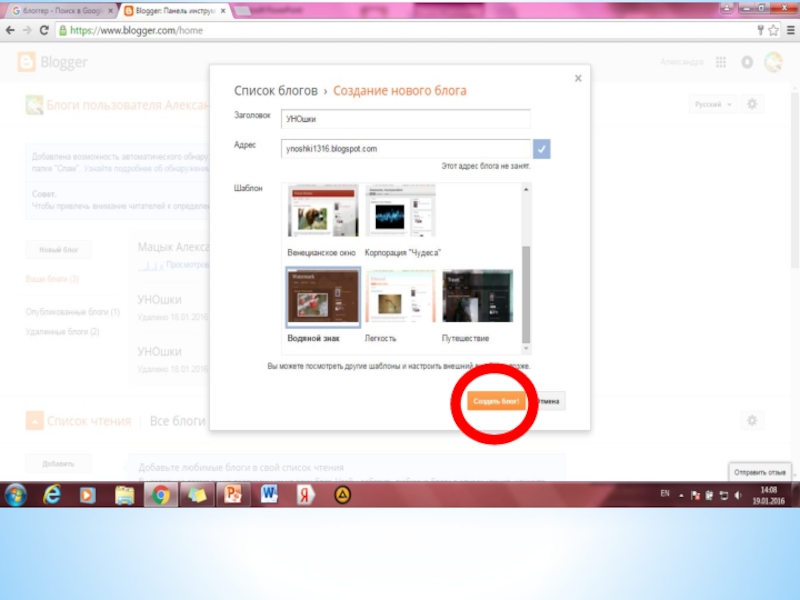The image size is (800, 600).
Task: Click the template list scroll-up arrow
Action: coord(526,189)
